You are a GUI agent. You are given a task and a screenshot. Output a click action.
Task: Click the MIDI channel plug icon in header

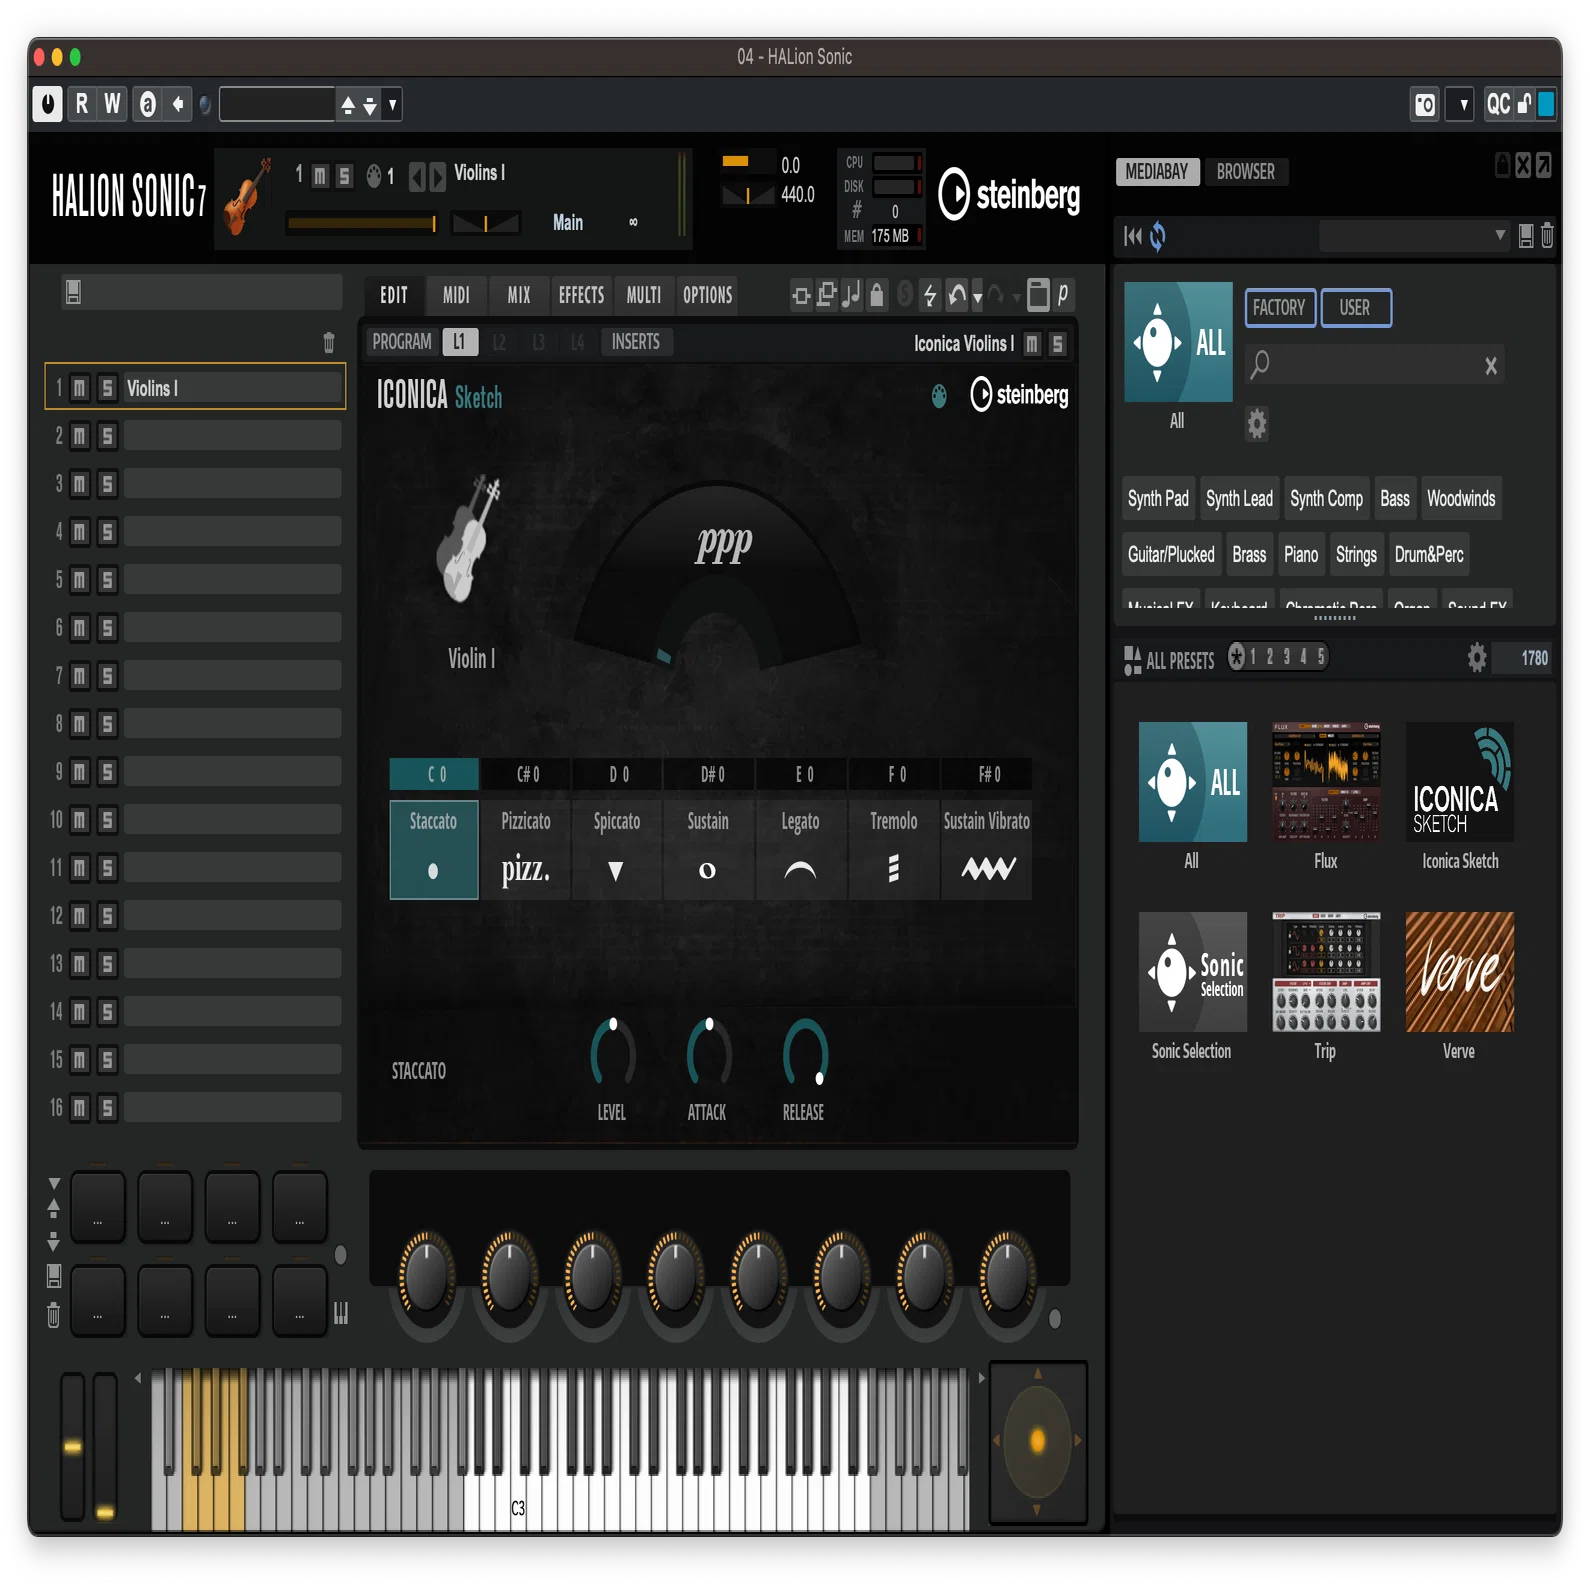[374, 177]
